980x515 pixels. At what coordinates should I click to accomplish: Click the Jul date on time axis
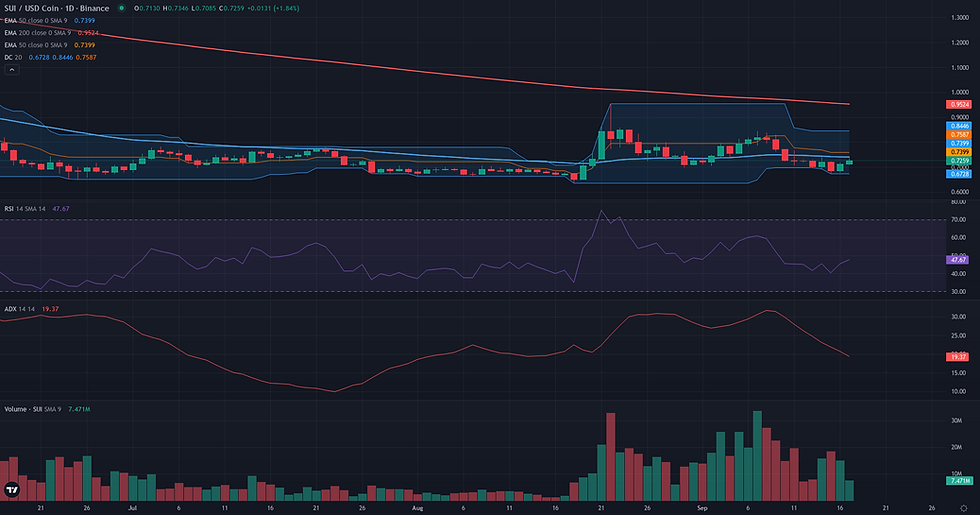pyautogui.click(x=132, y=508)
